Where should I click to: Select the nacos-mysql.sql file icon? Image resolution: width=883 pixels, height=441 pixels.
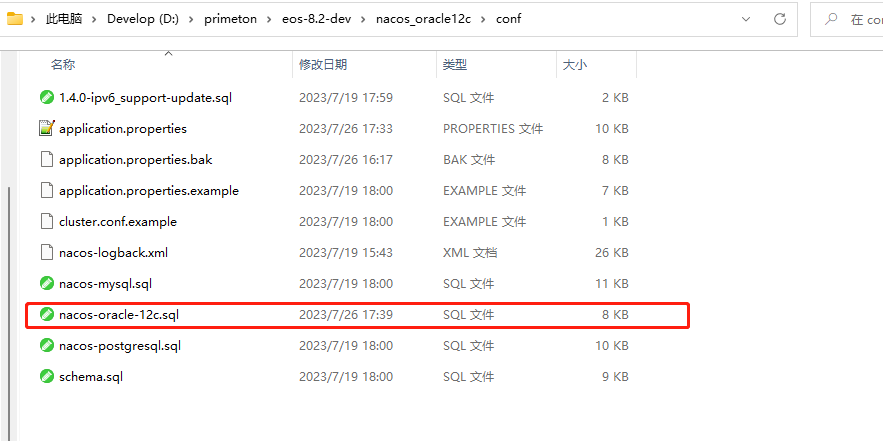point(46,284)
